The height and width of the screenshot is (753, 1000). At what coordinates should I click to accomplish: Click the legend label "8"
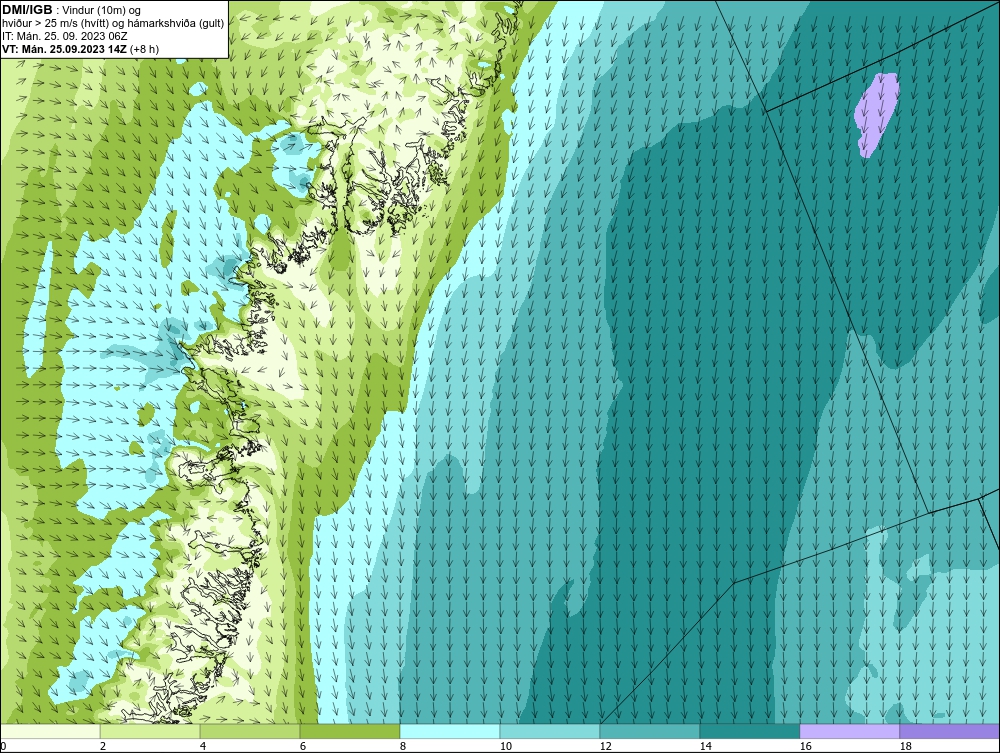coord(402,746)
